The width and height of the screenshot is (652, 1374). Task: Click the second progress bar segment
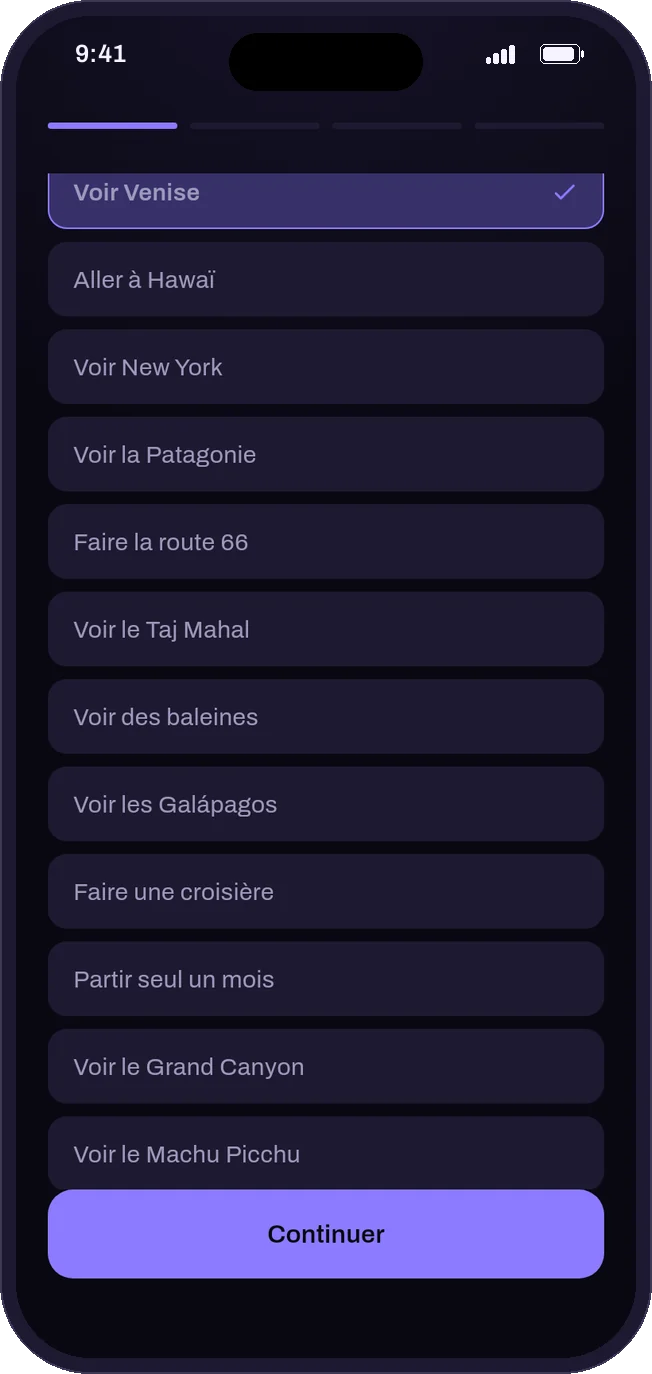pos(255,126)
